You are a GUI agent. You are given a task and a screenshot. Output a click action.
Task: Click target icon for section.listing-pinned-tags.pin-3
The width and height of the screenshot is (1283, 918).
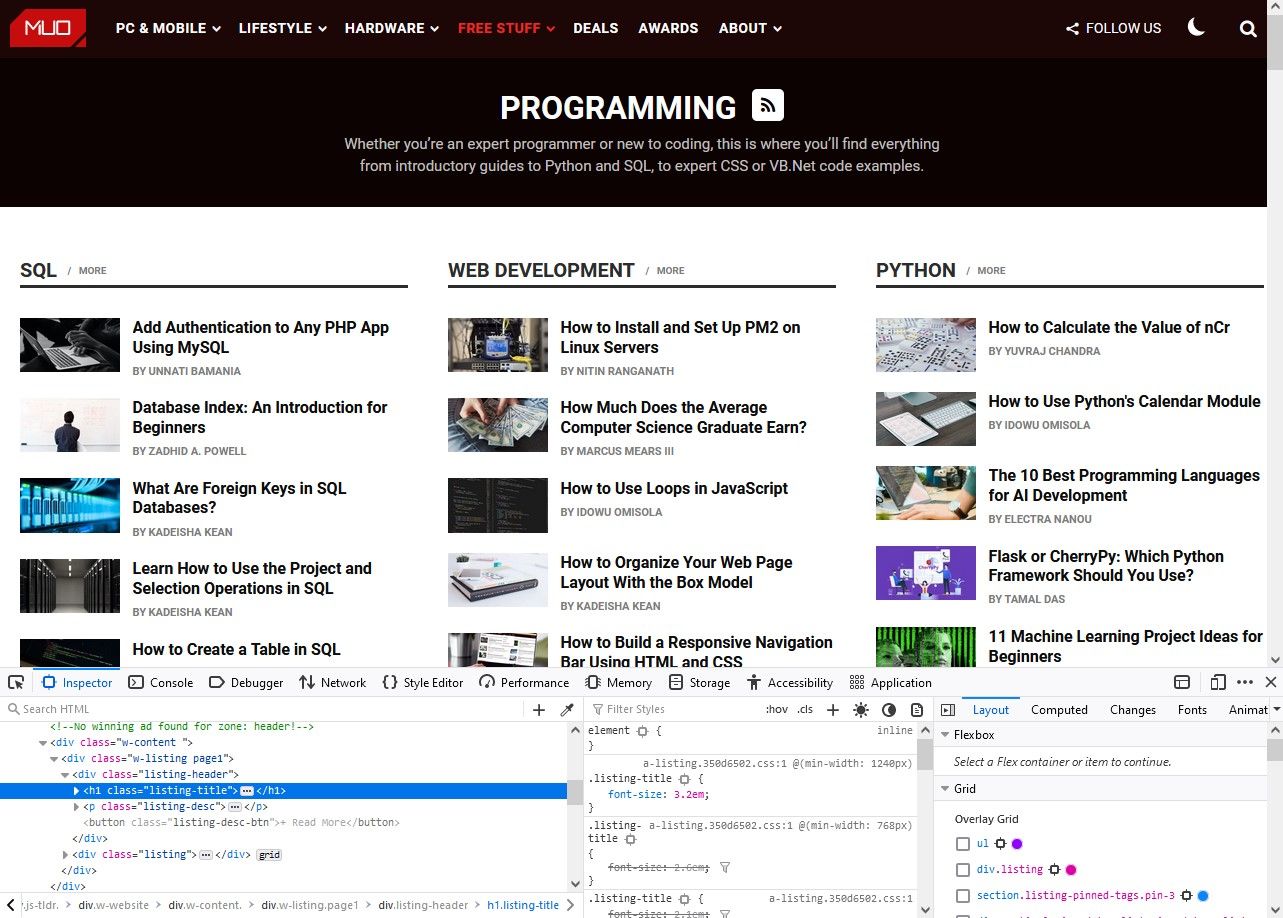[x=1186, y=896]
